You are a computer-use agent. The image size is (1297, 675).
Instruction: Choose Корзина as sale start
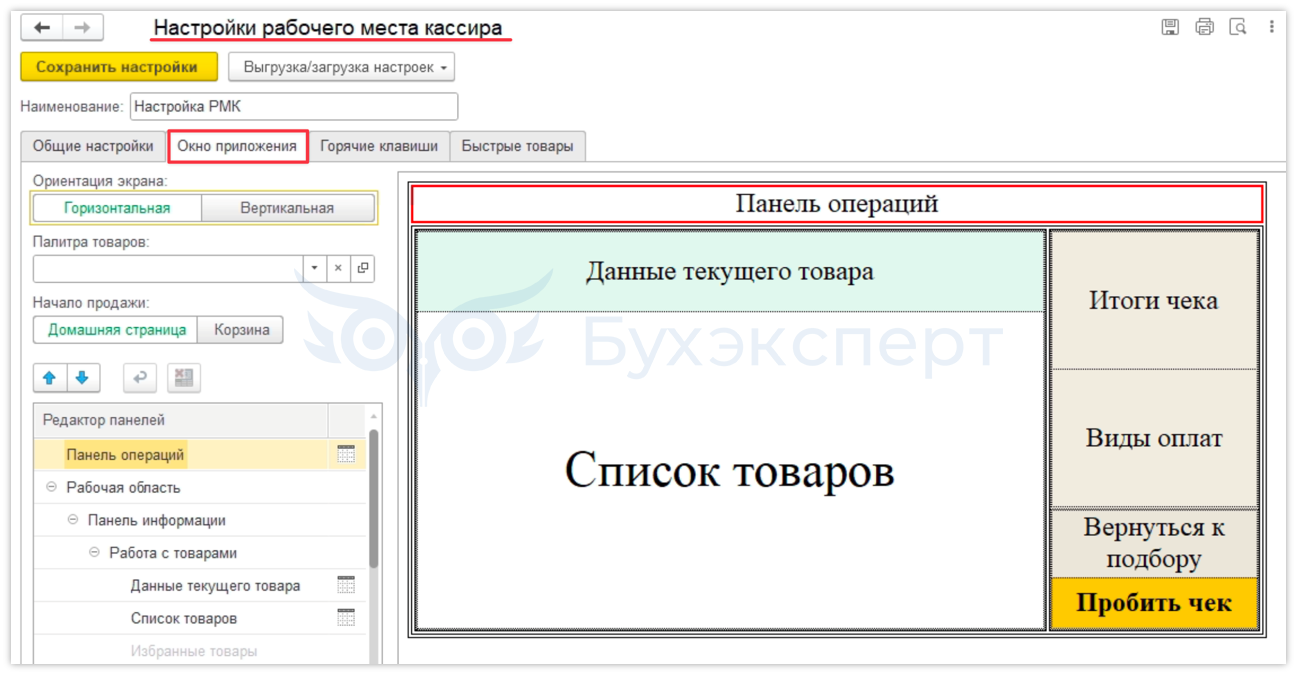pos(241,329)
